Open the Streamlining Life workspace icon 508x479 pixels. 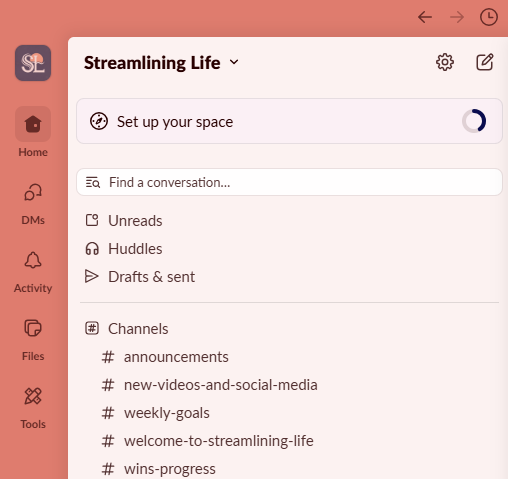[x=33, y=63]
